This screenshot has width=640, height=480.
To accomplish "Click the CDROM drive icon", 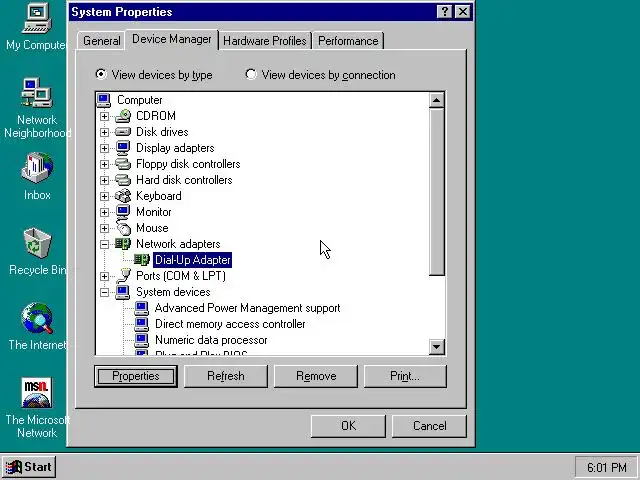I will coord(123,116).
